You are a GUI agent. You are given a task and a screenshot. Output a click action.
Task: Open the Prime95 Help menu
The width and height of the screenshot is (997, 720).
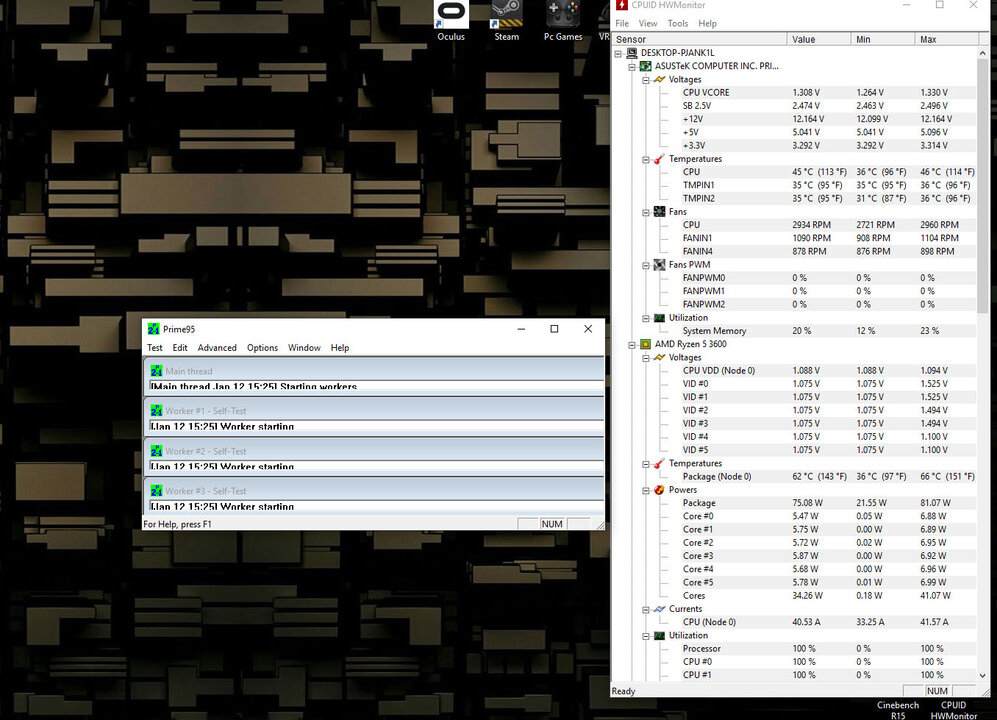point(340,348)
